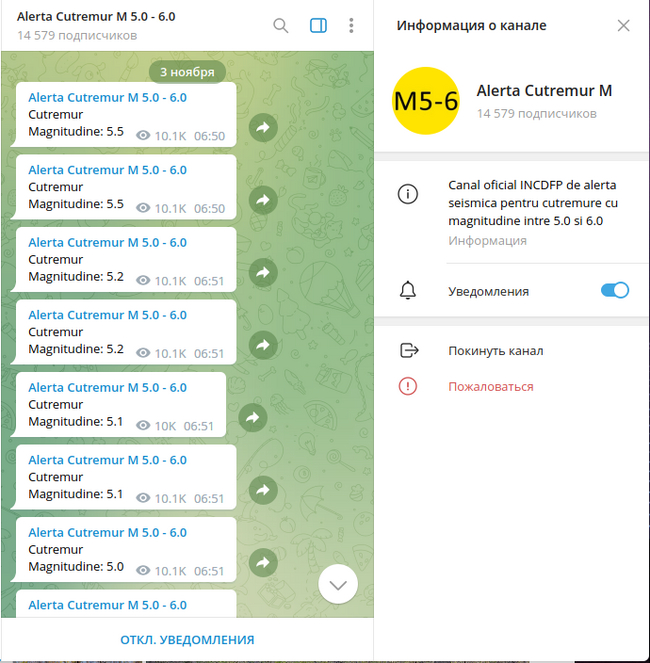Jump to latest messages with down chevron
The image size is (650, 663).
point(338,584)
